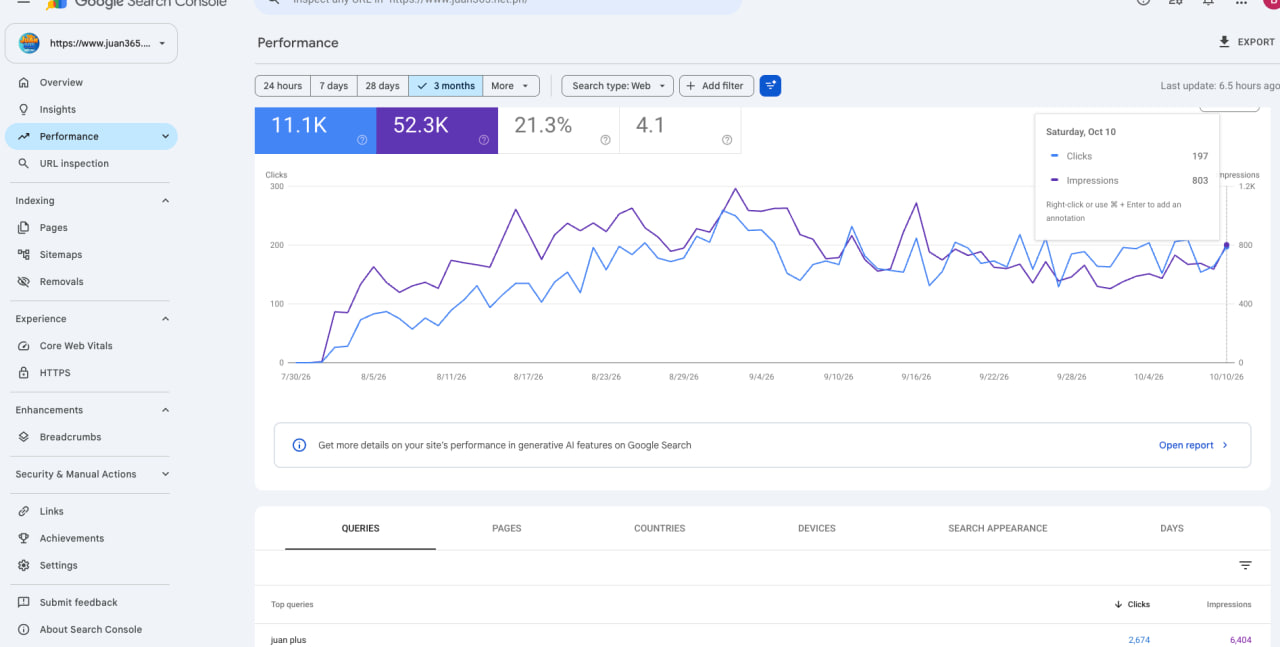
Task: Open the Sitemaps section icon
Action: pos(24,255)
